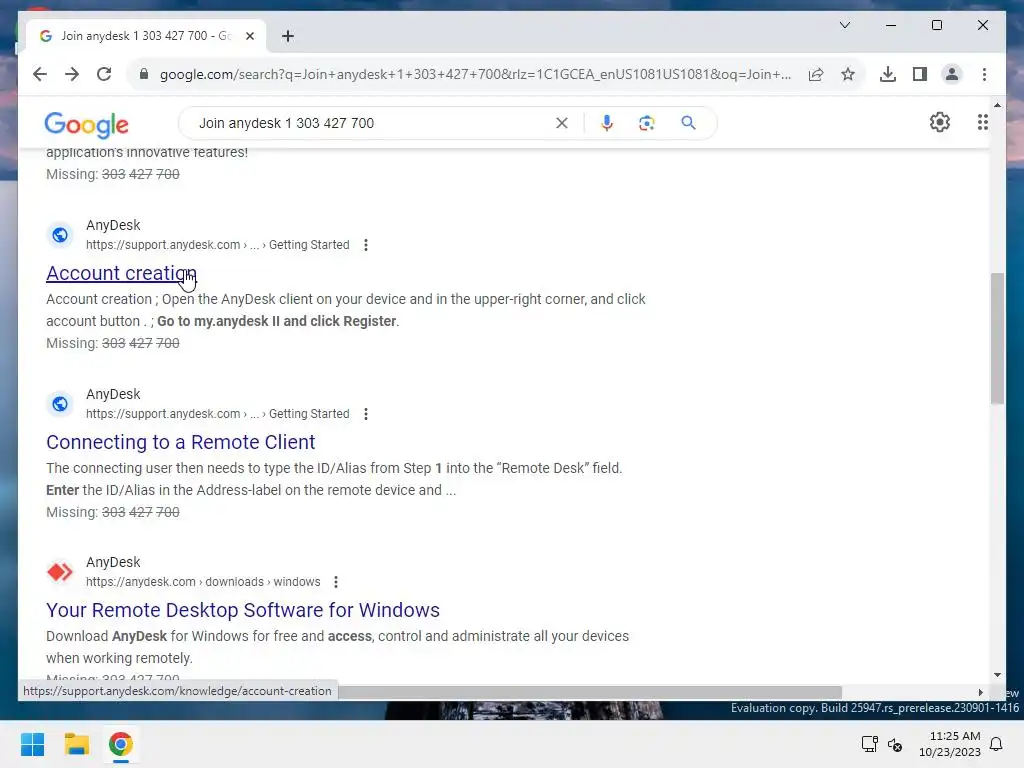Click the favicon of Connecting to a Remote Client result
1024x768 pixels.
[x=60, y=404]
